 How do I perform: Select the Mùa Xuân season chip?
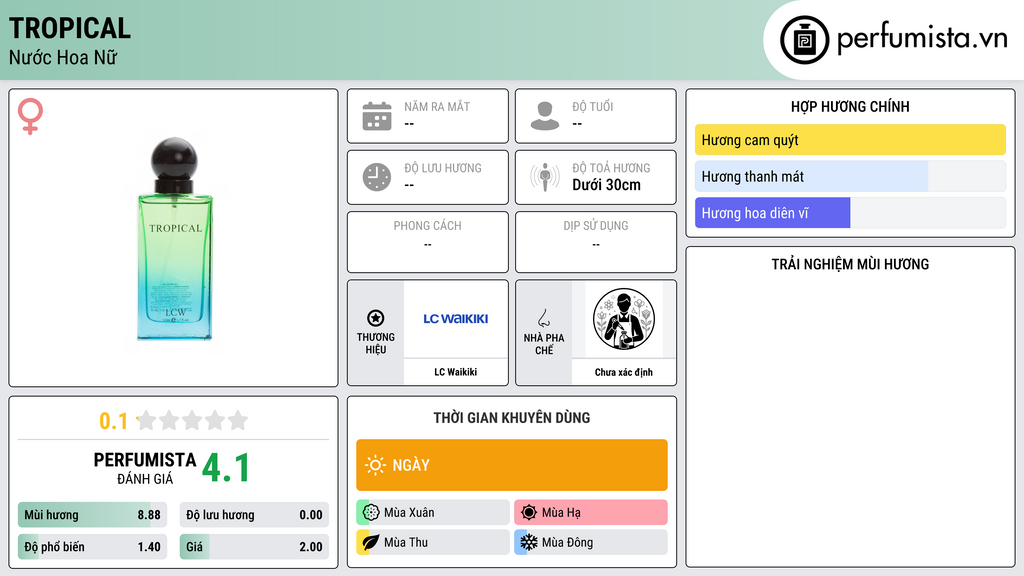[x=433, y=513]
